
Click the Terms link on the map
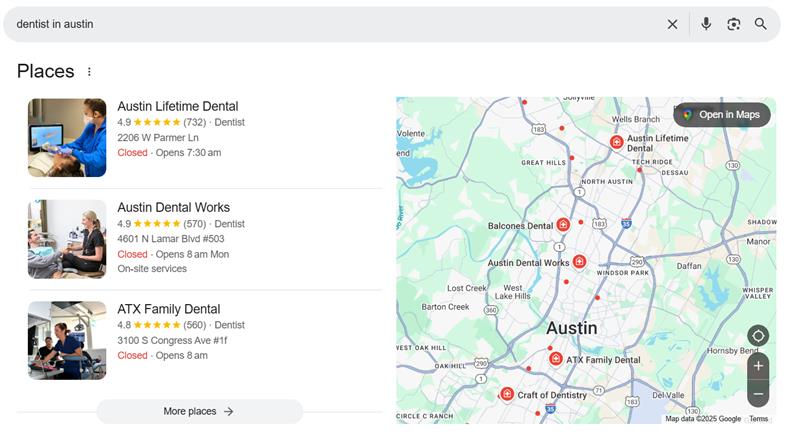click(759, 419)
